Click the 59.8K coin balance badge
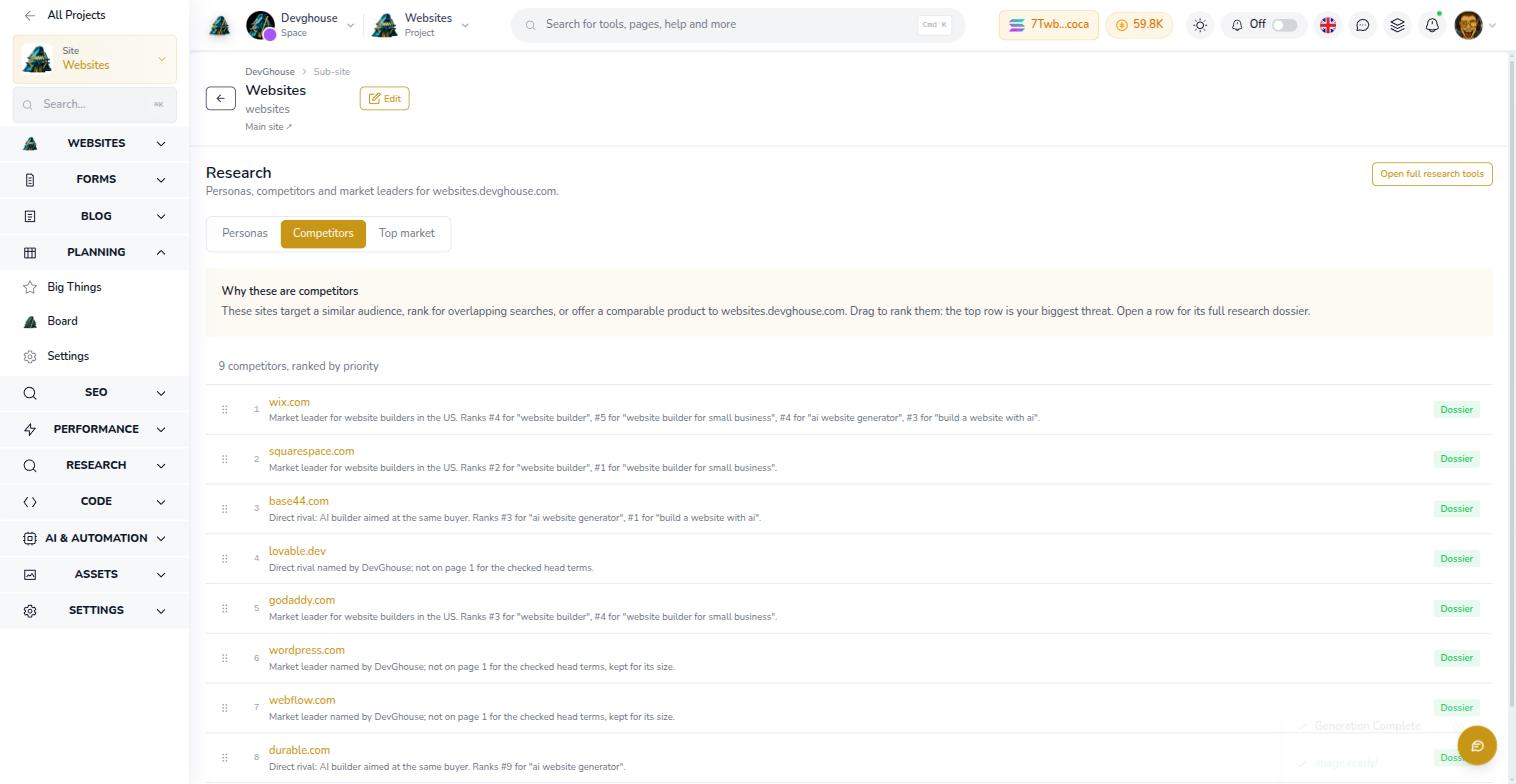This screenshot has height=784, width=1516. [1139, 25]
